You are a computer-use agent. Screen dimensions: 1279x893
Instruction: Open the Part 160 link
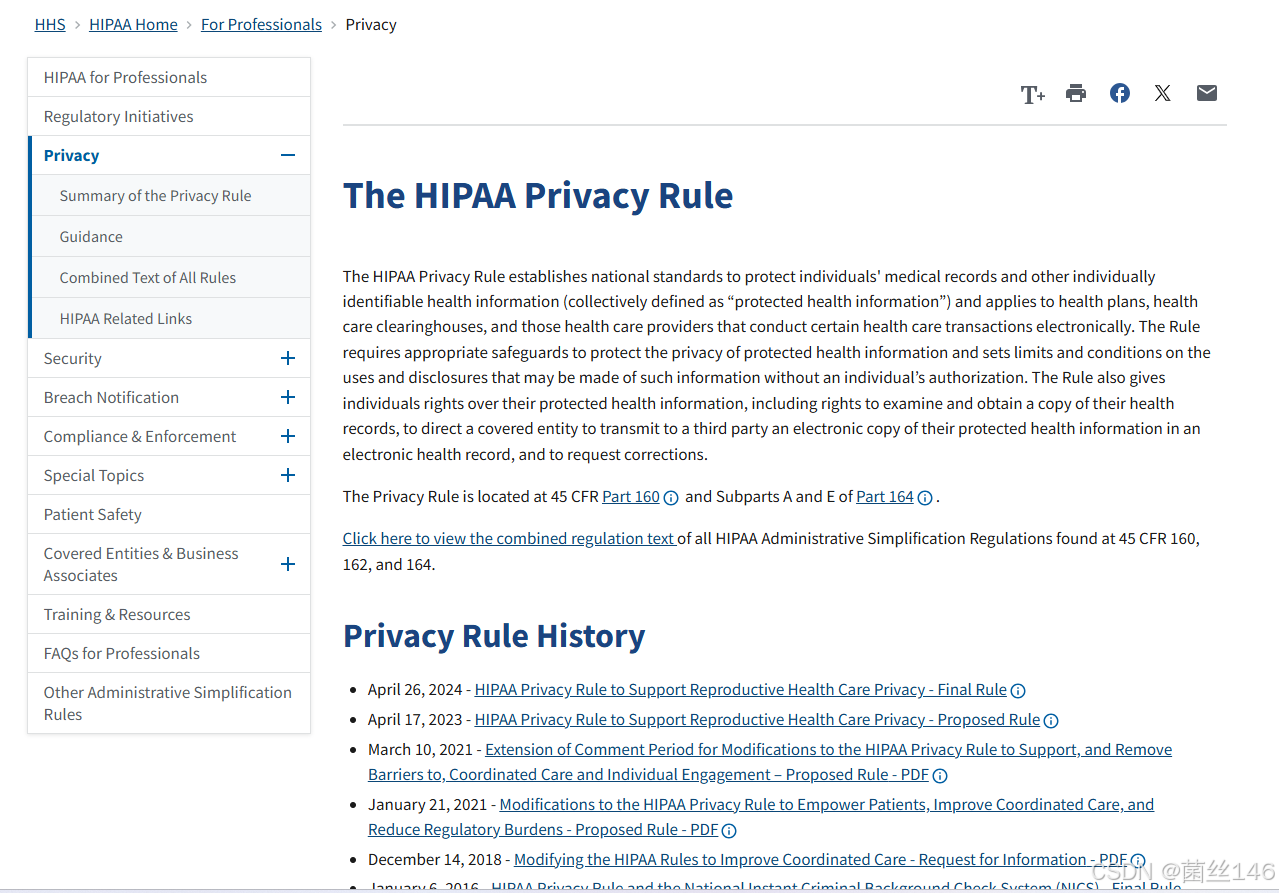point(631,496)
